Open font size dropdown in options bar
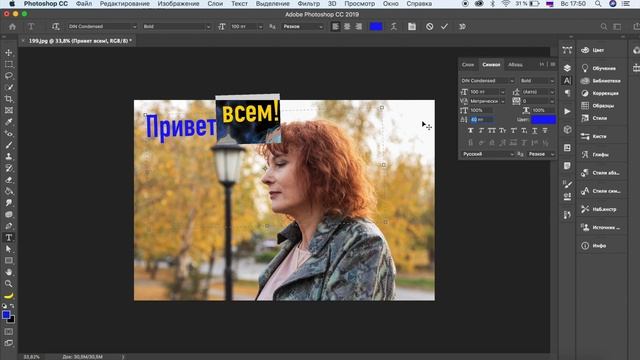 tap(246, 27)
